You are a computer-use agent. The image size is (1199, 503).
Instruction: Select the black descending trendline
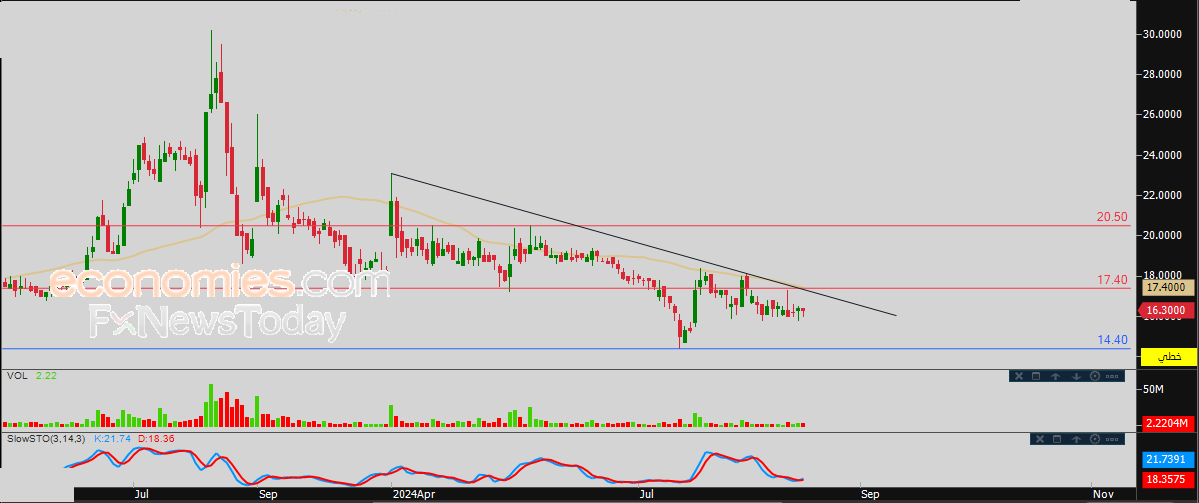642,244
